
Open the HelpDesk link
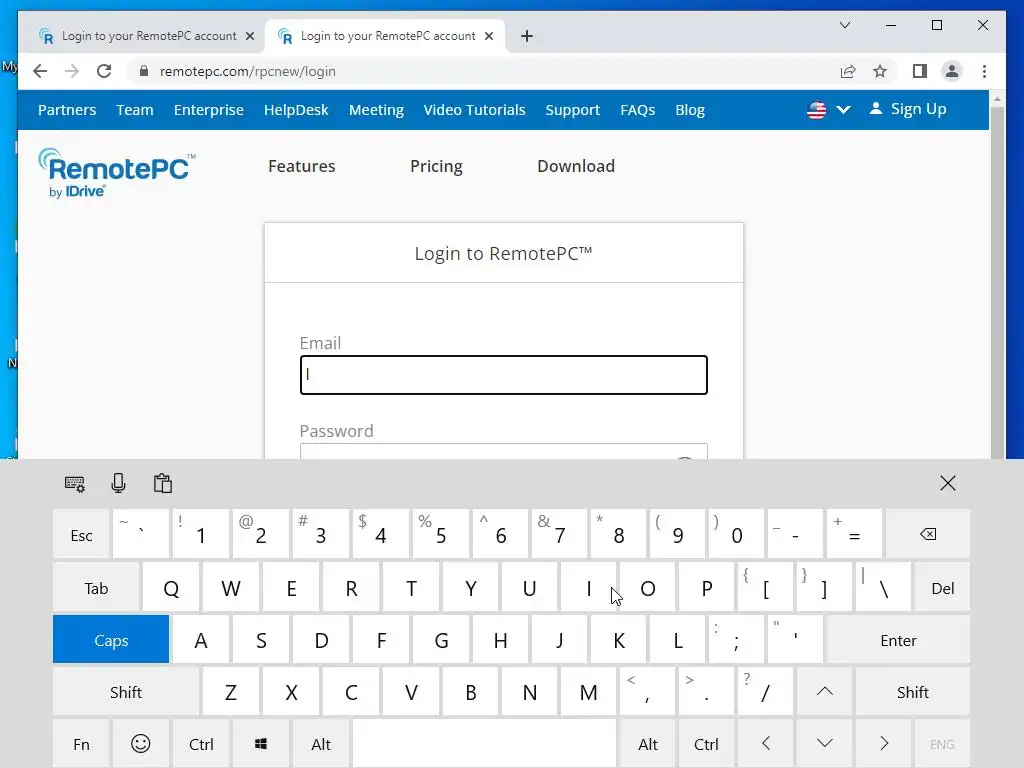point(296,110)
